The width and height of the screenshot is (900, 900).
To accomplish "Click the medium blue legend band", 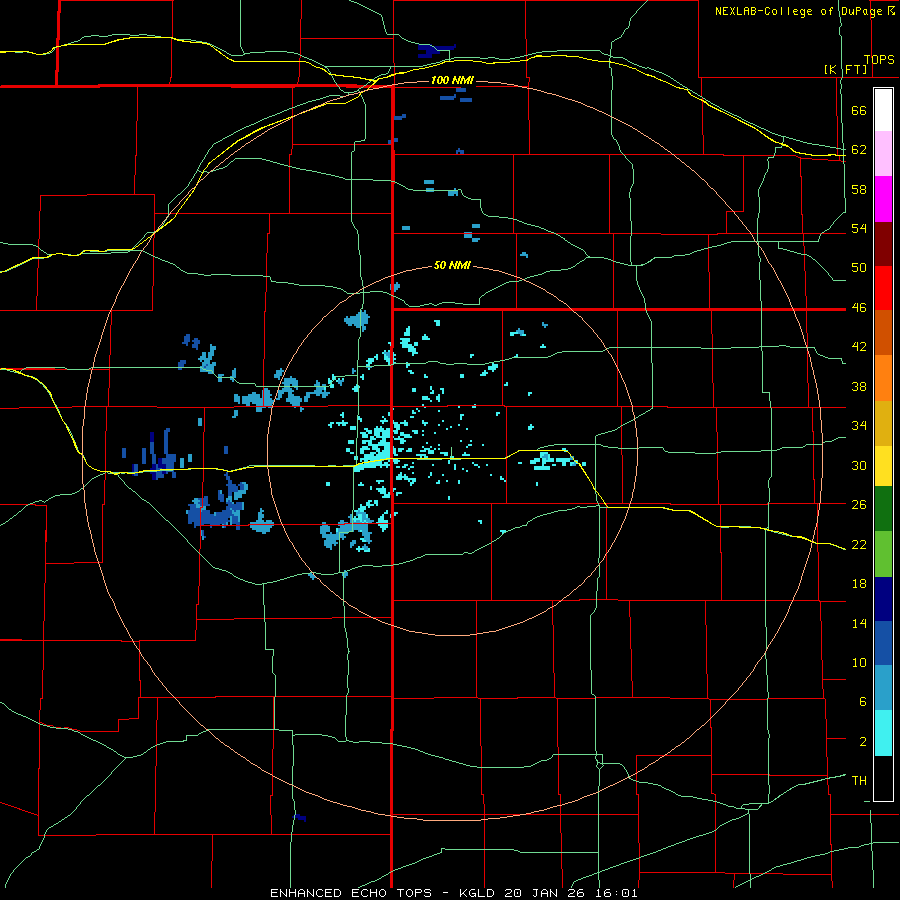I will tap(883, 643).
